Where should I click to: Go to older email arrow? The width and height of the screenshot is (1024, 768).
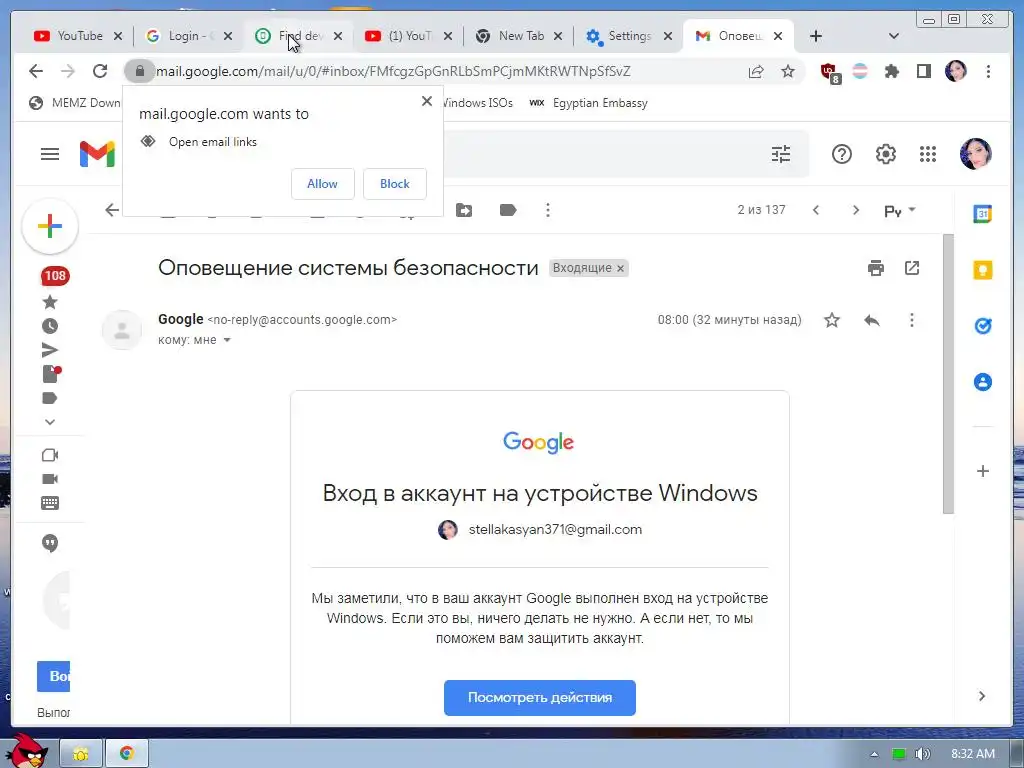[856, 210]
